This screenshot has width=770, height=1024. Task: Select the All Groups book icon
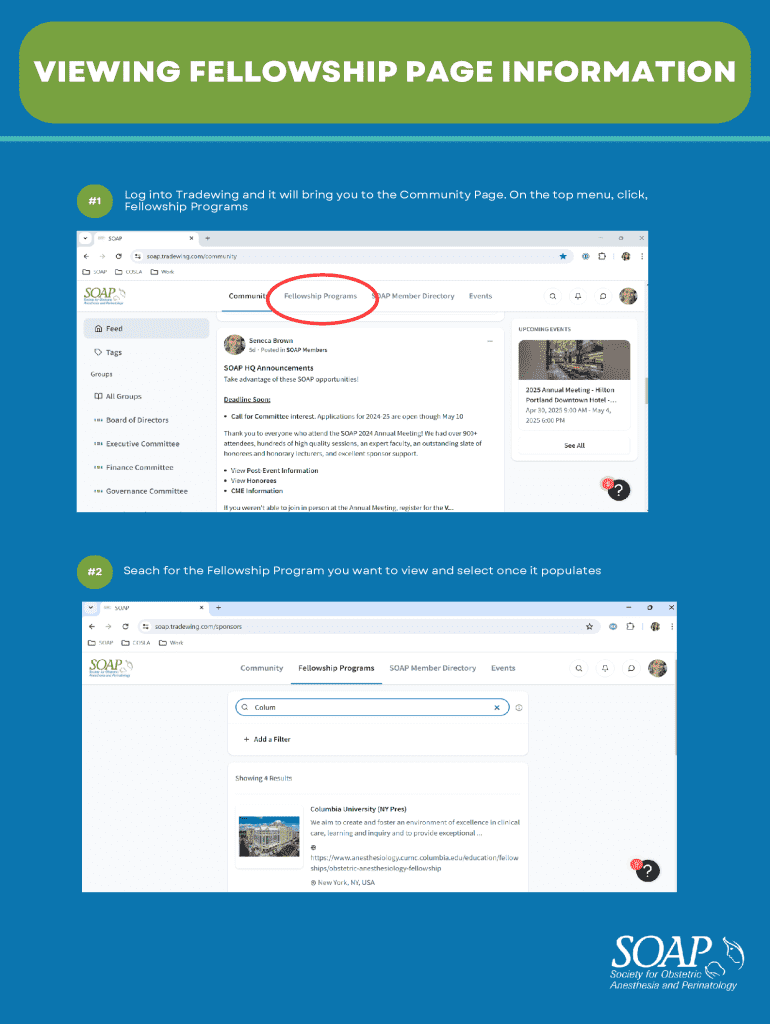point(98,396)
